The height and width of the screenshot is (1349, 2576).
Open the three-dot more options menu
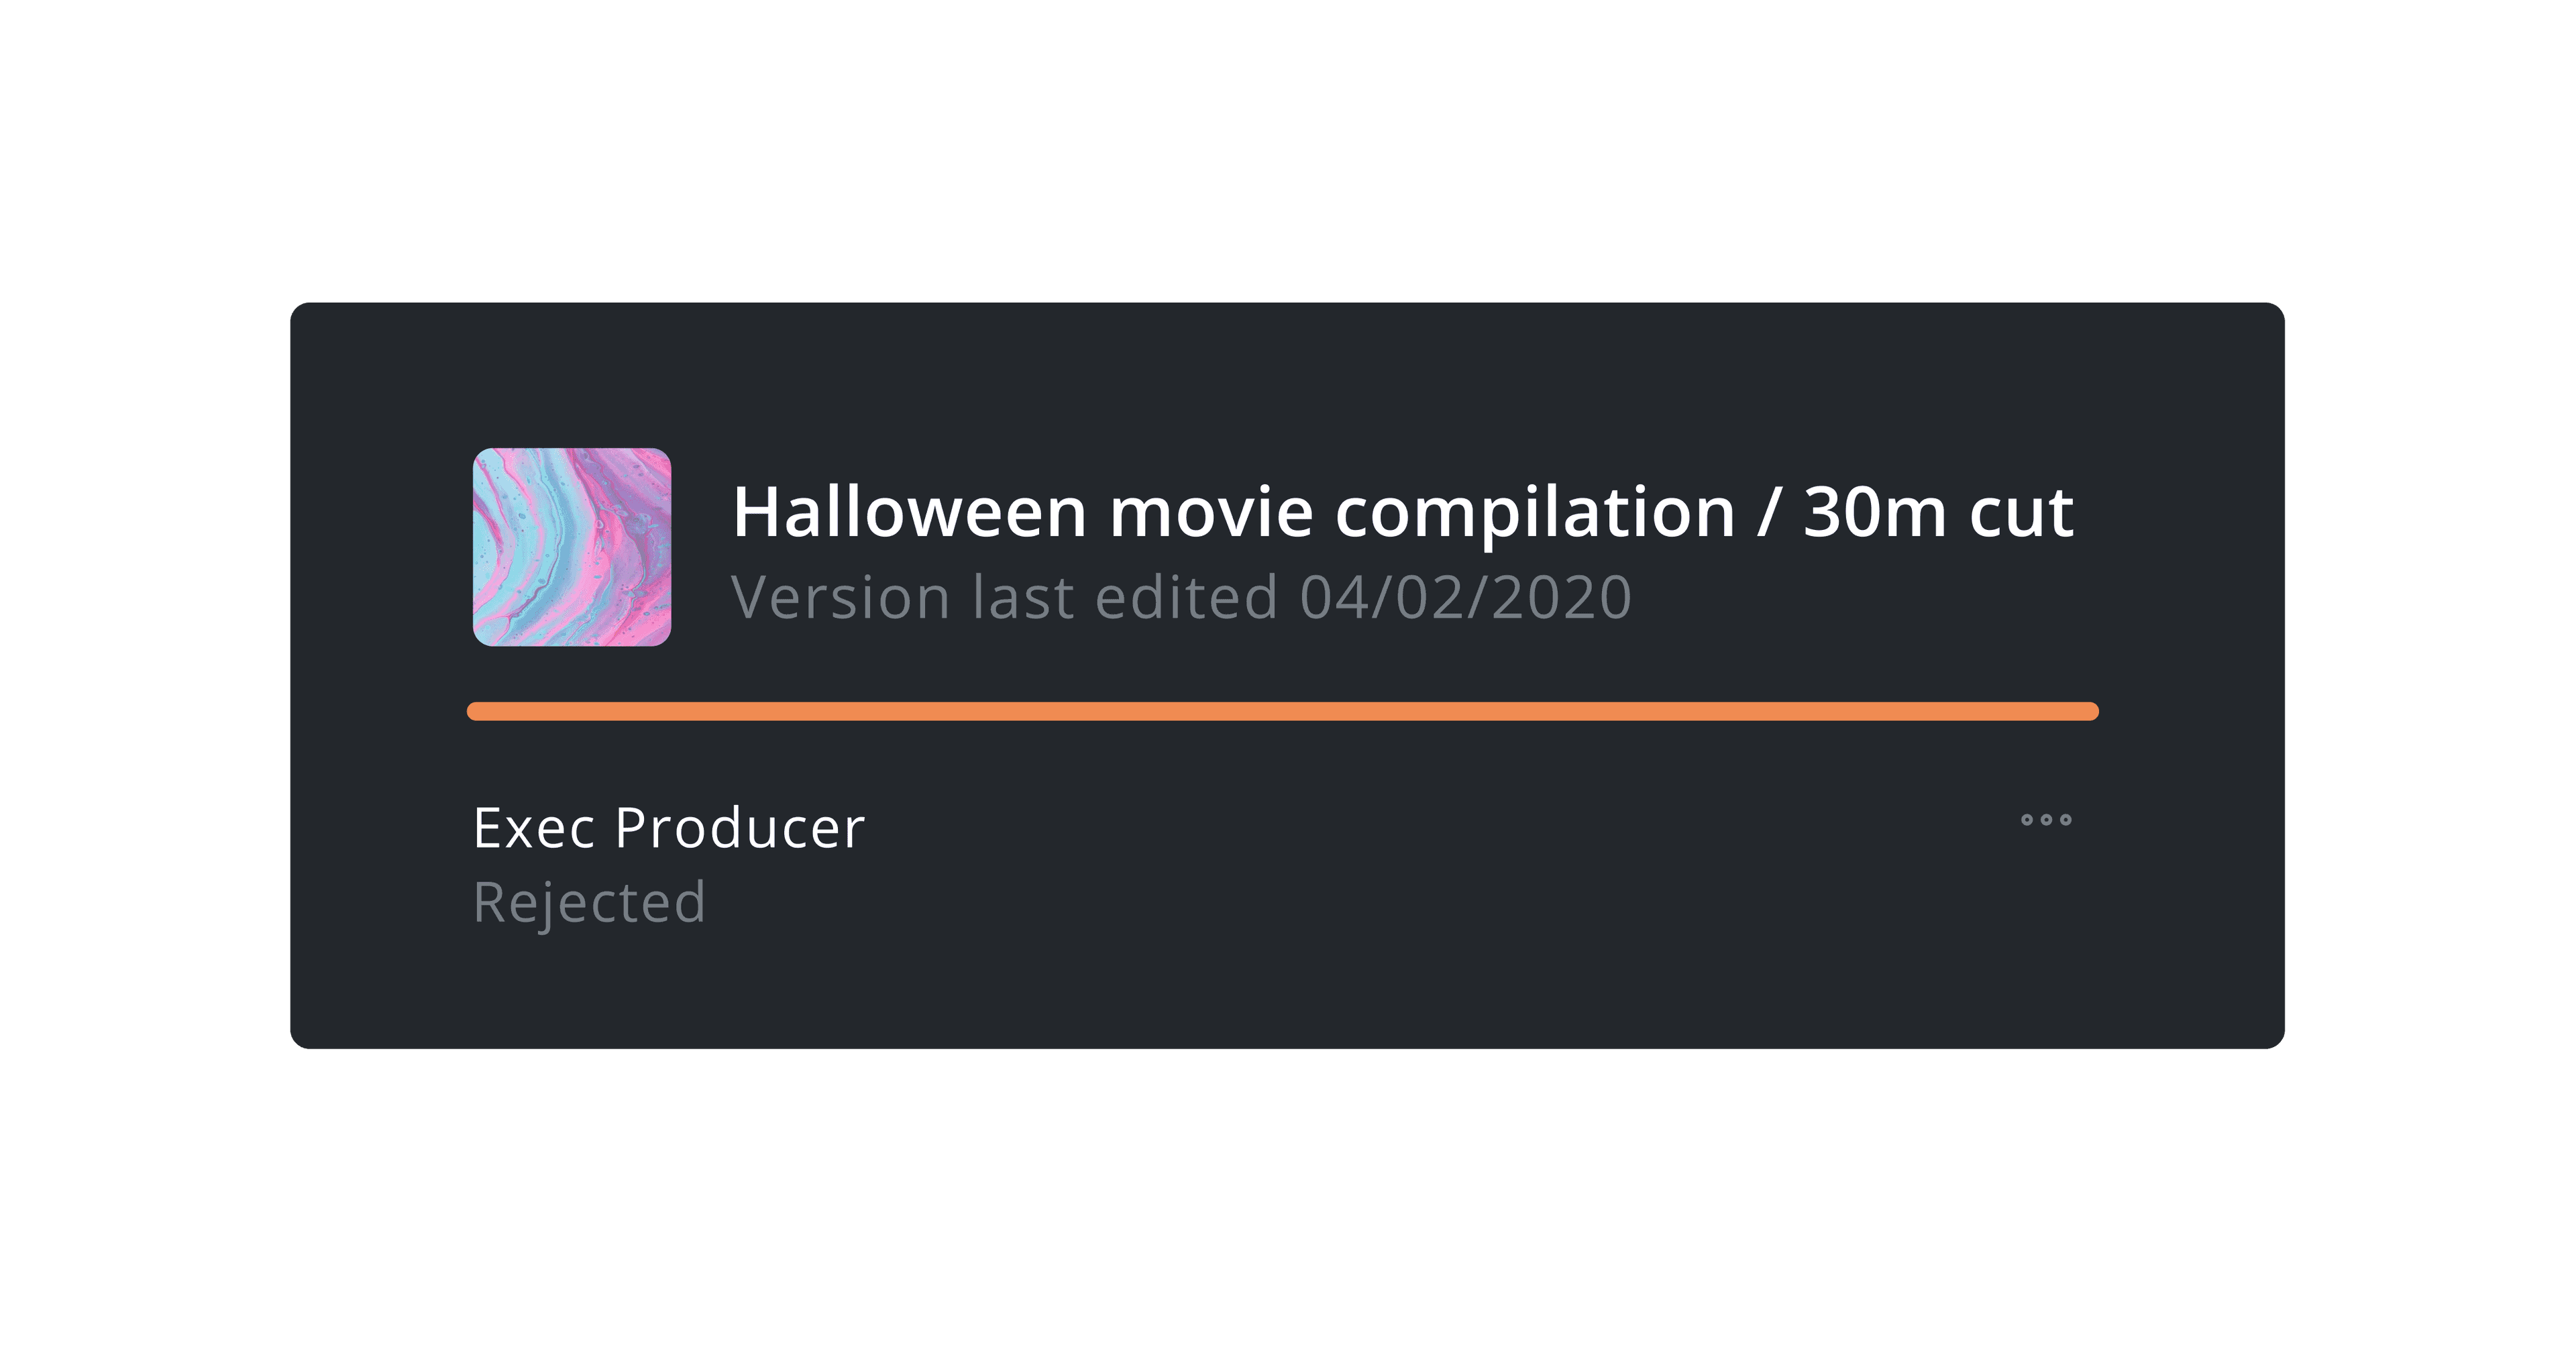[2046, 820]
